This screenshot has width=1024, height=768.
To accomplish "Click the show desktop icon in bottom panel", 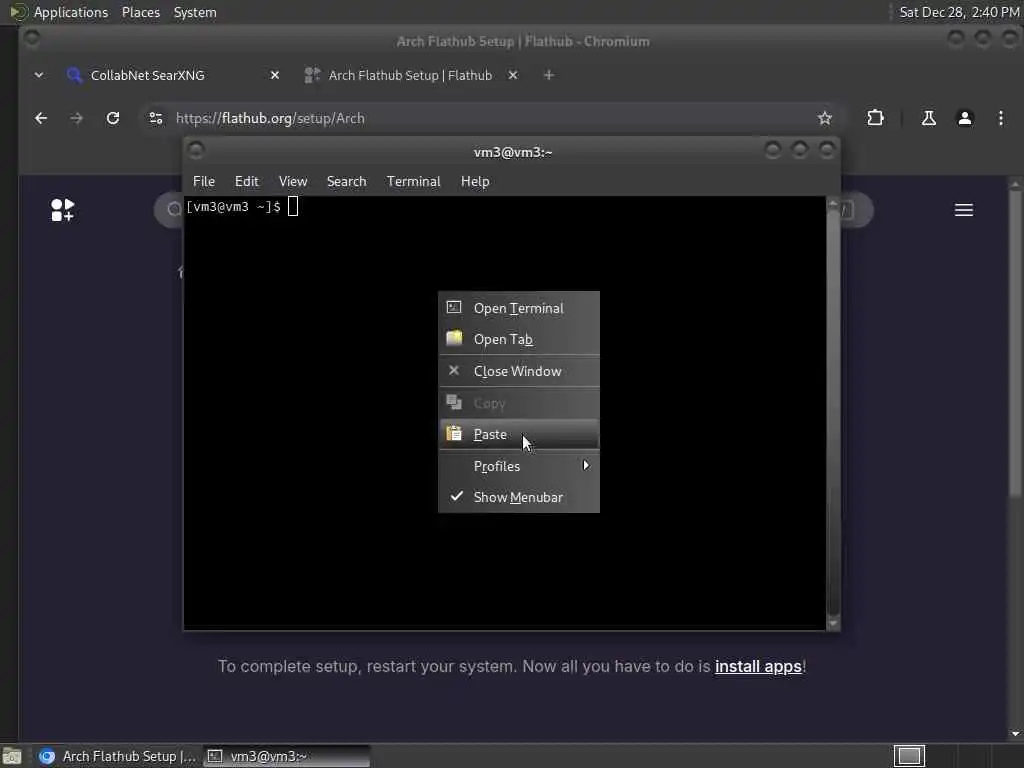I will [x=12, y=756].
